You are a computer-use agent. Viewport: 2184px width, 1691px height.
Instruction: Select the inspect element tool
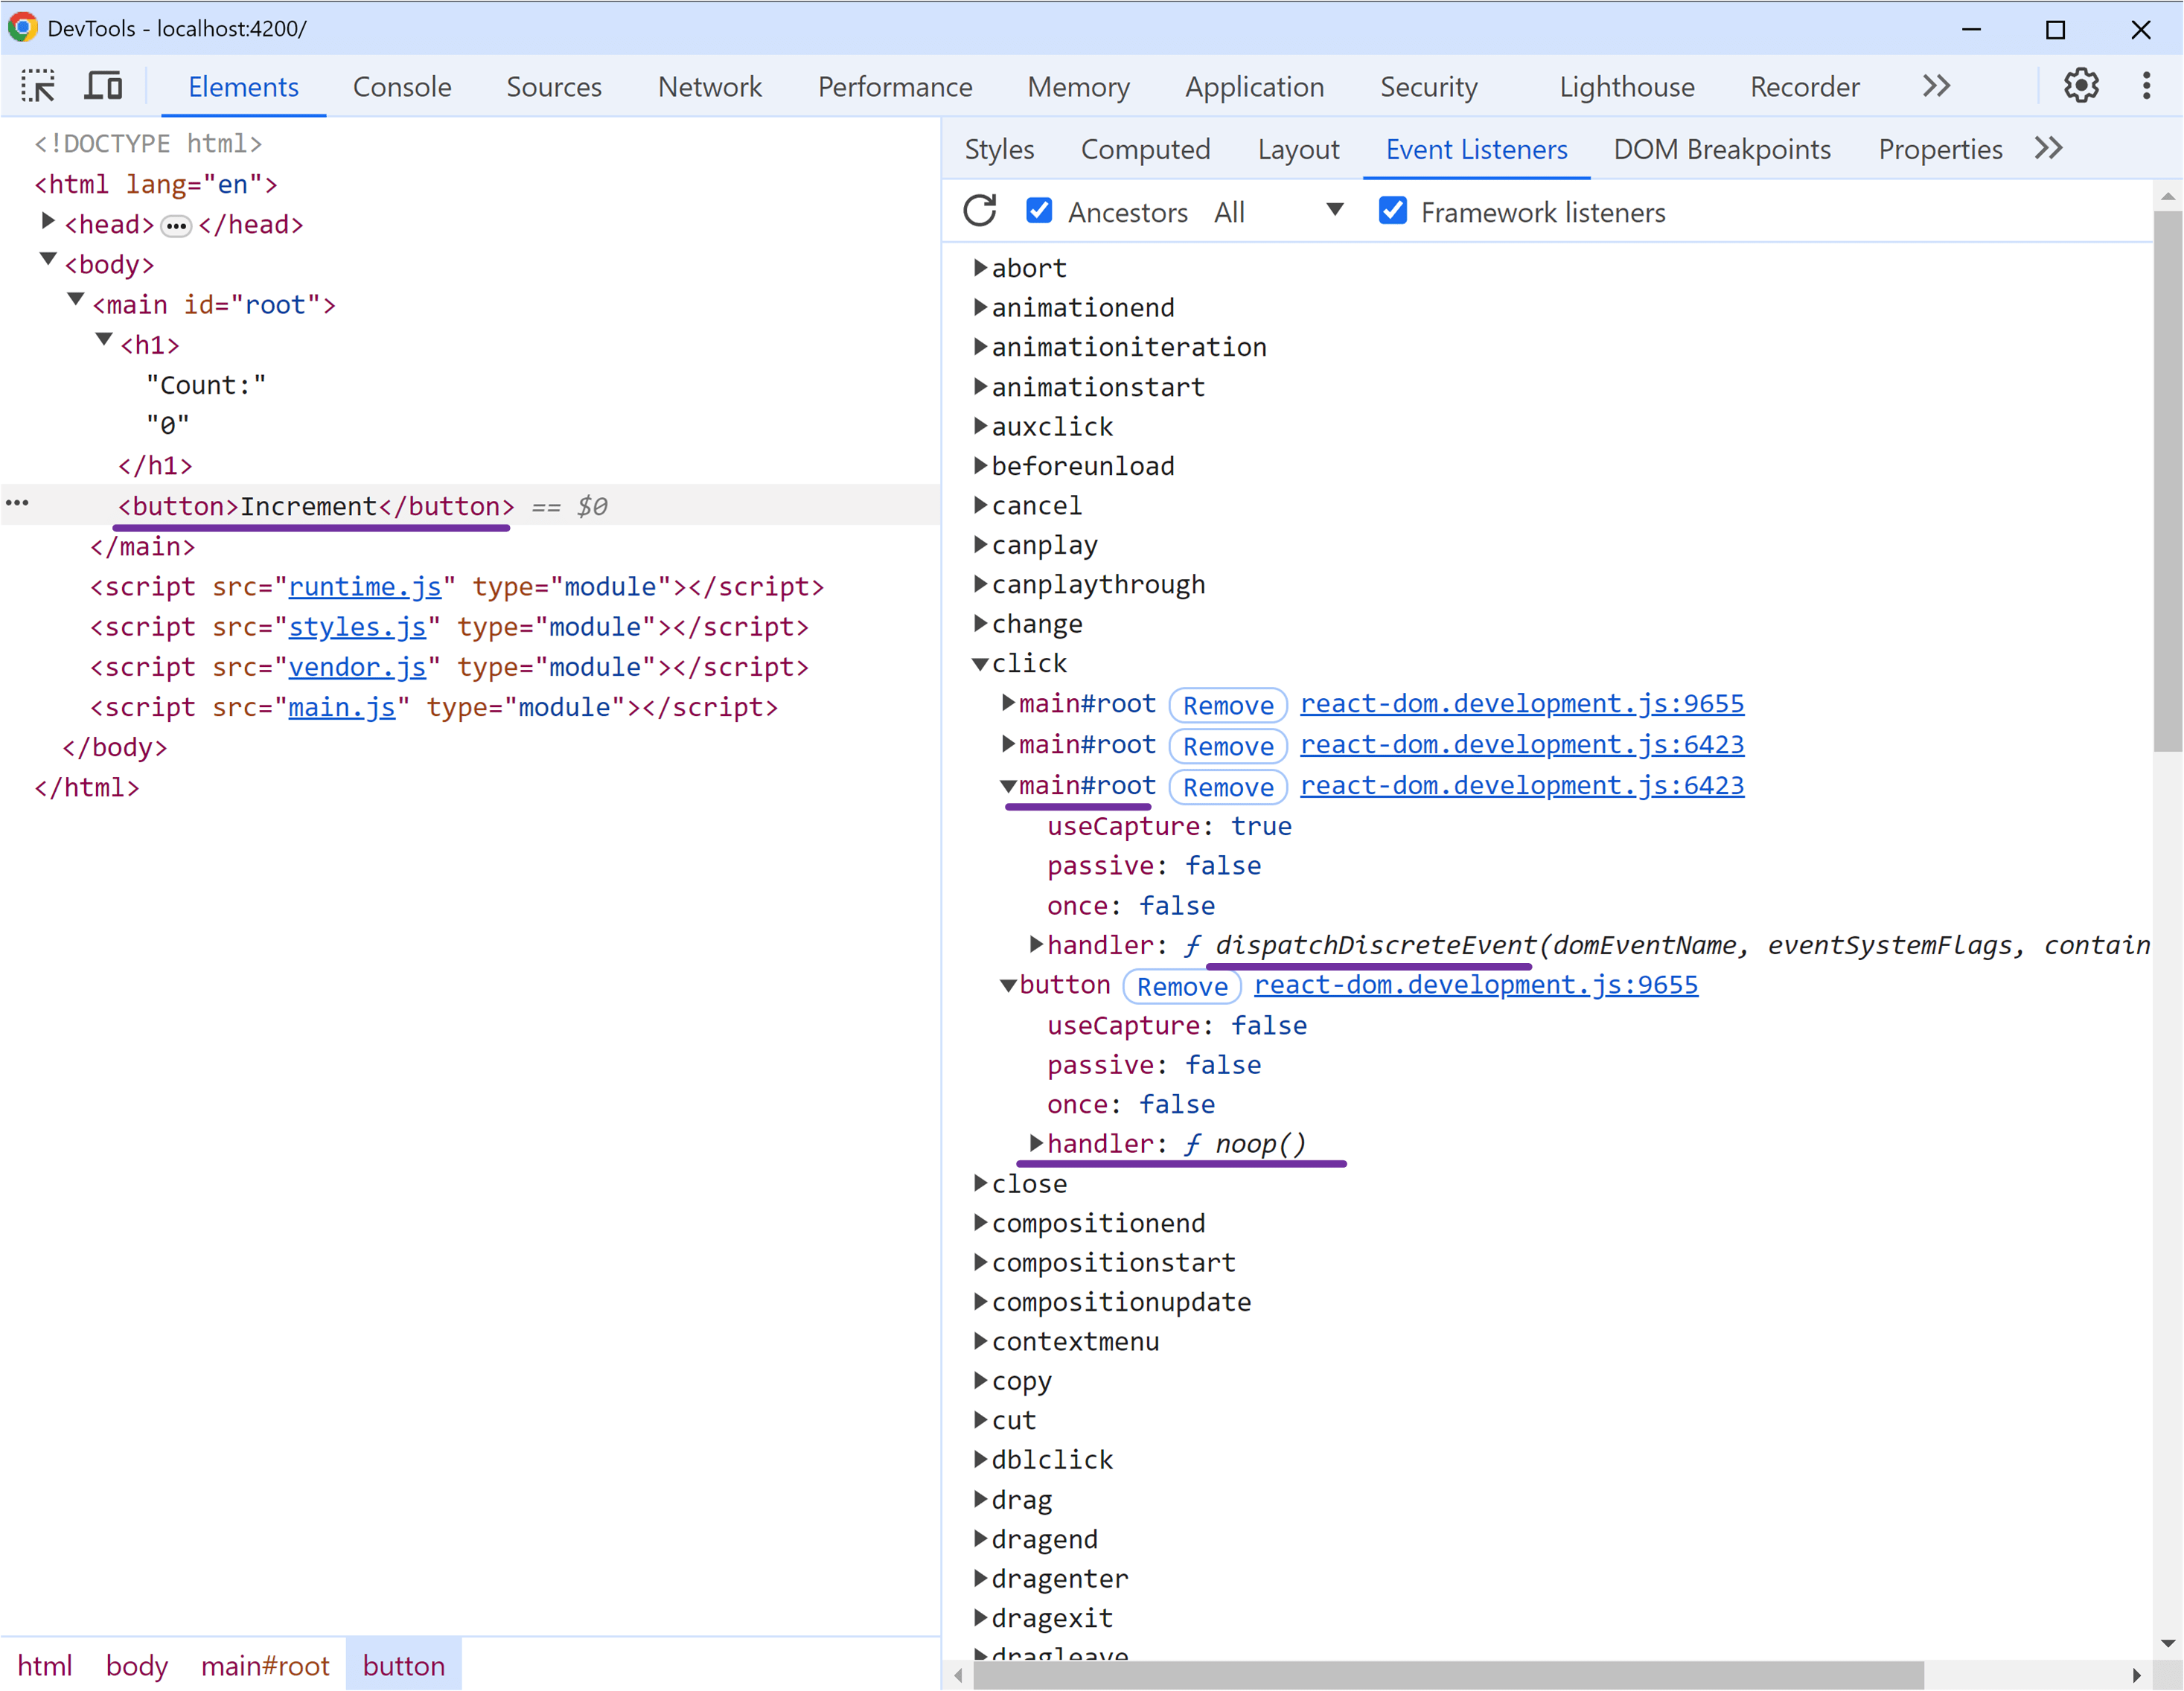point(38,86)
